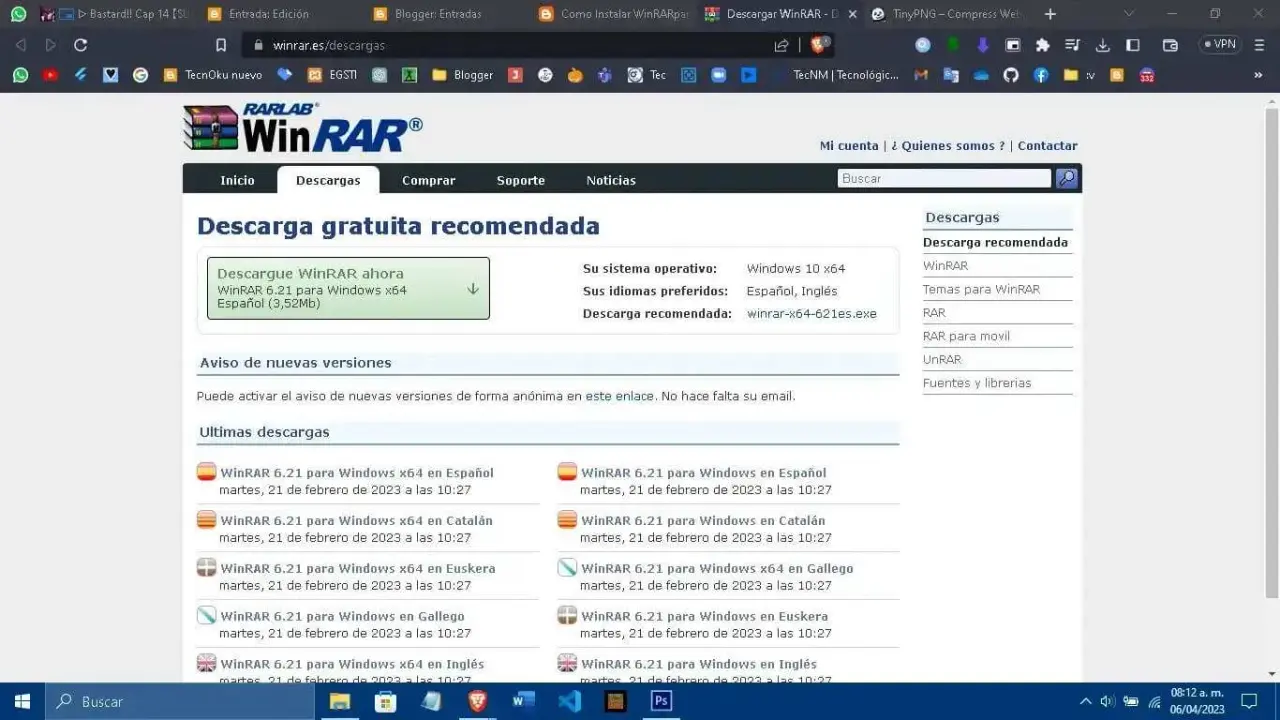
Task: Open the Mi cuenta link
Action: point(849,146)
